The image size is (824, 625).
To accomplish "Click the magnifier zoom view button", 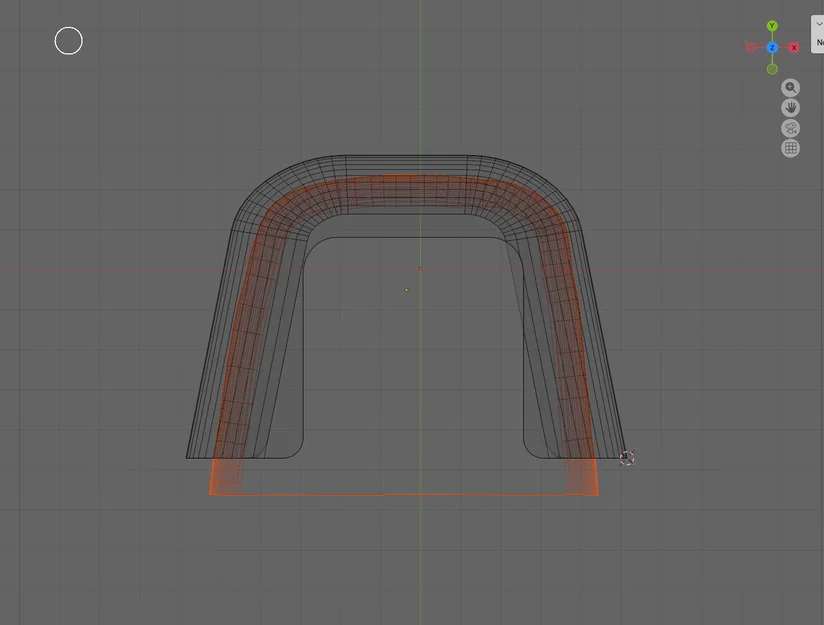I will [790, 88].
